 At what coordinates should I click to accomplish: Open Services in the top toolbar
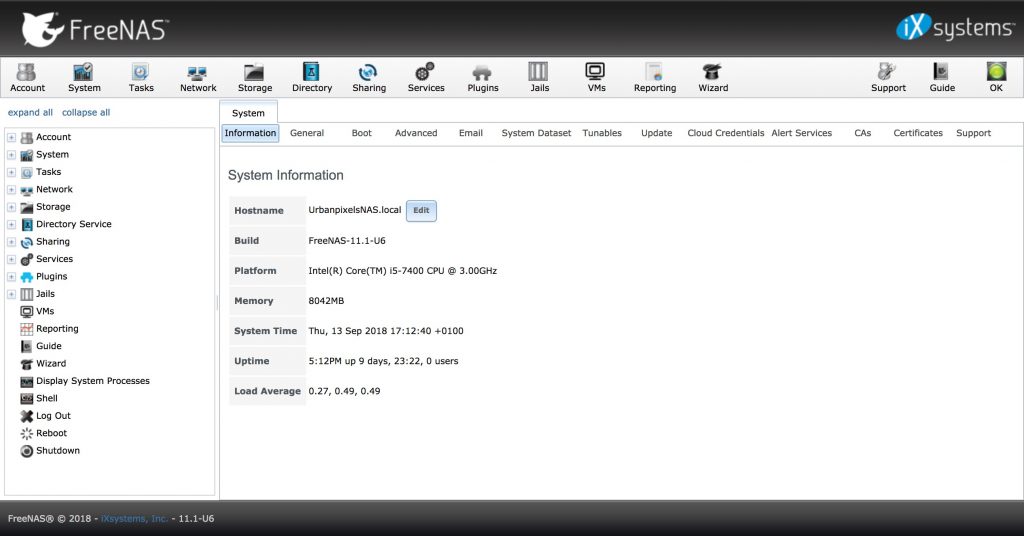[x=426, y=78]
